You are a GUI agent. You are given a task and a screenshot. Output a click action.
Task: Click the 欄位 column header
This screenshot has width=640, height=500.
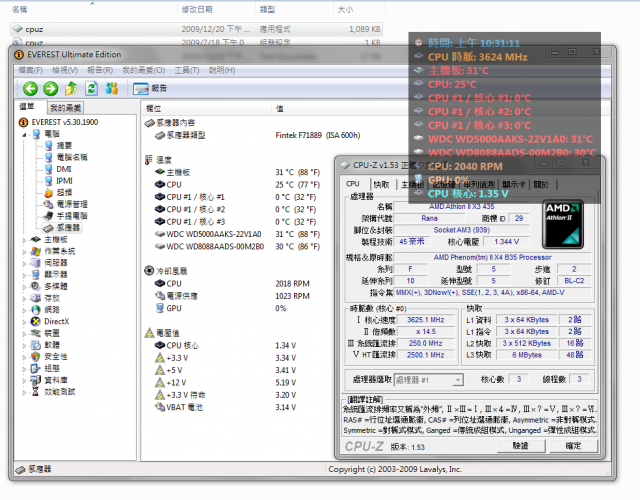pyautogui.click(x=206, y=109)
